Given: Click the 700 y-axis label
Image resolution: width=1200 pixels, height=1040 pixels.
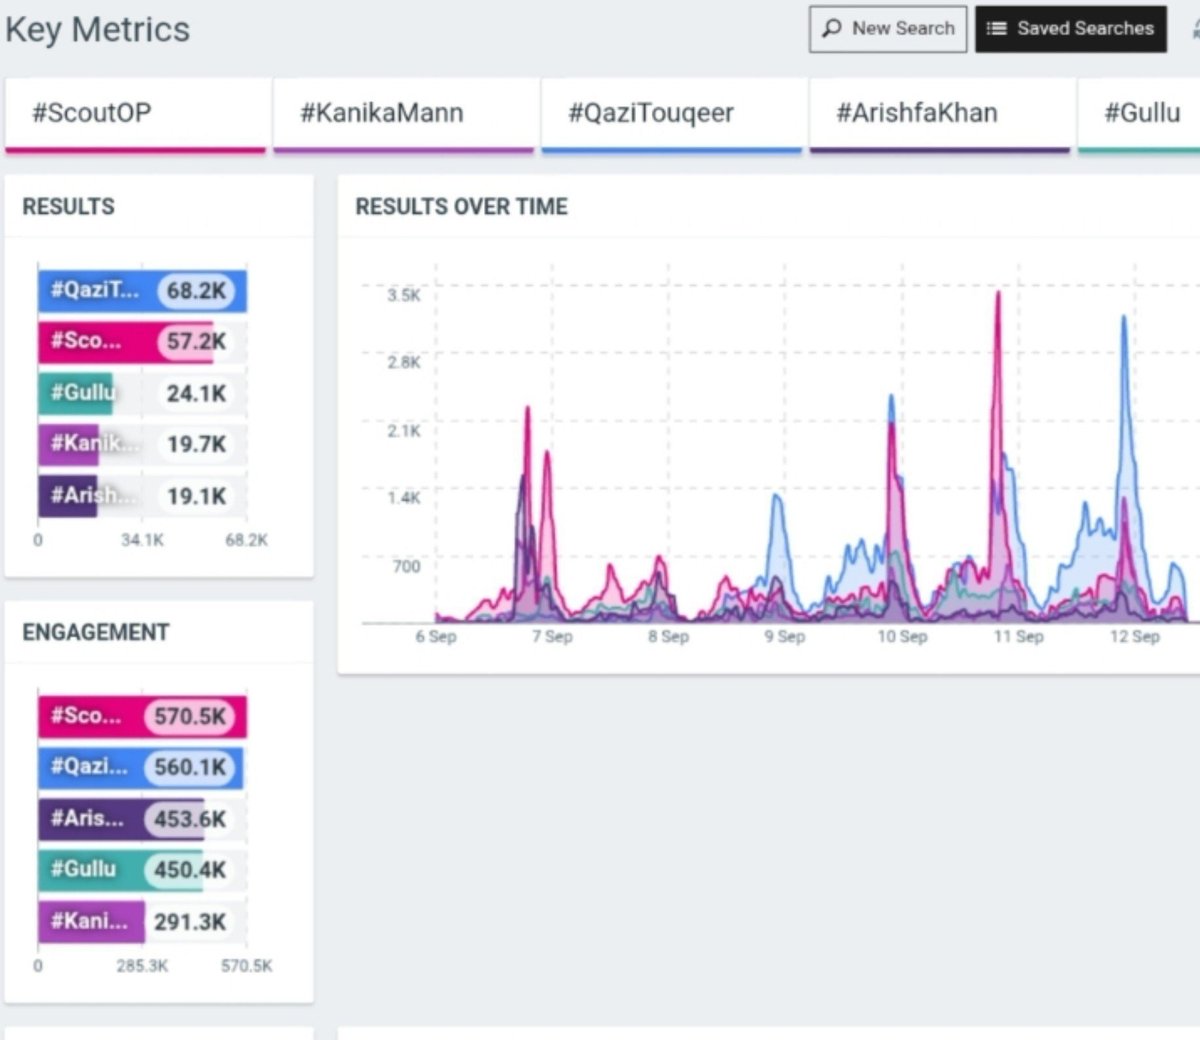Looking at the screenshot, I should 406,566.
